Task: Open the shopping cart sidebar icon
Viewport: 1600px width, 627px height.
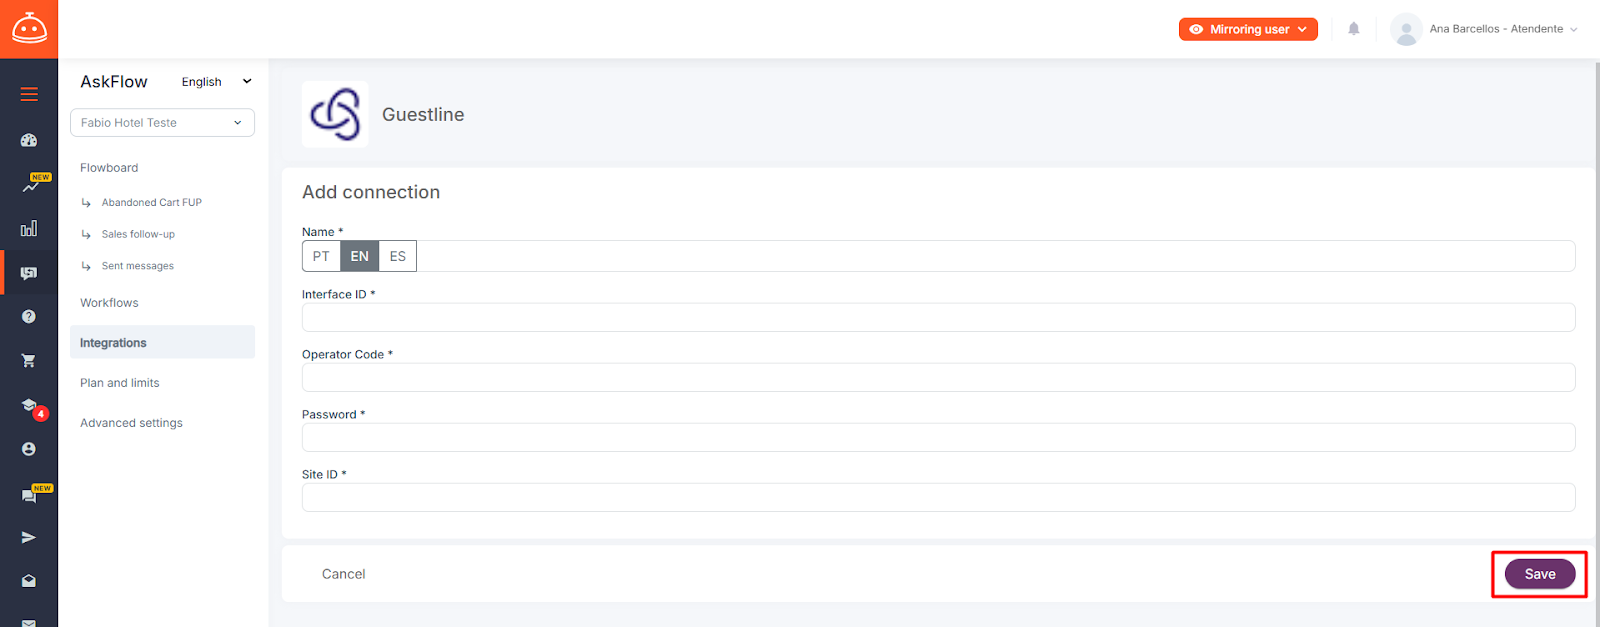Action: pyautogui.click(x=29, y=360)
